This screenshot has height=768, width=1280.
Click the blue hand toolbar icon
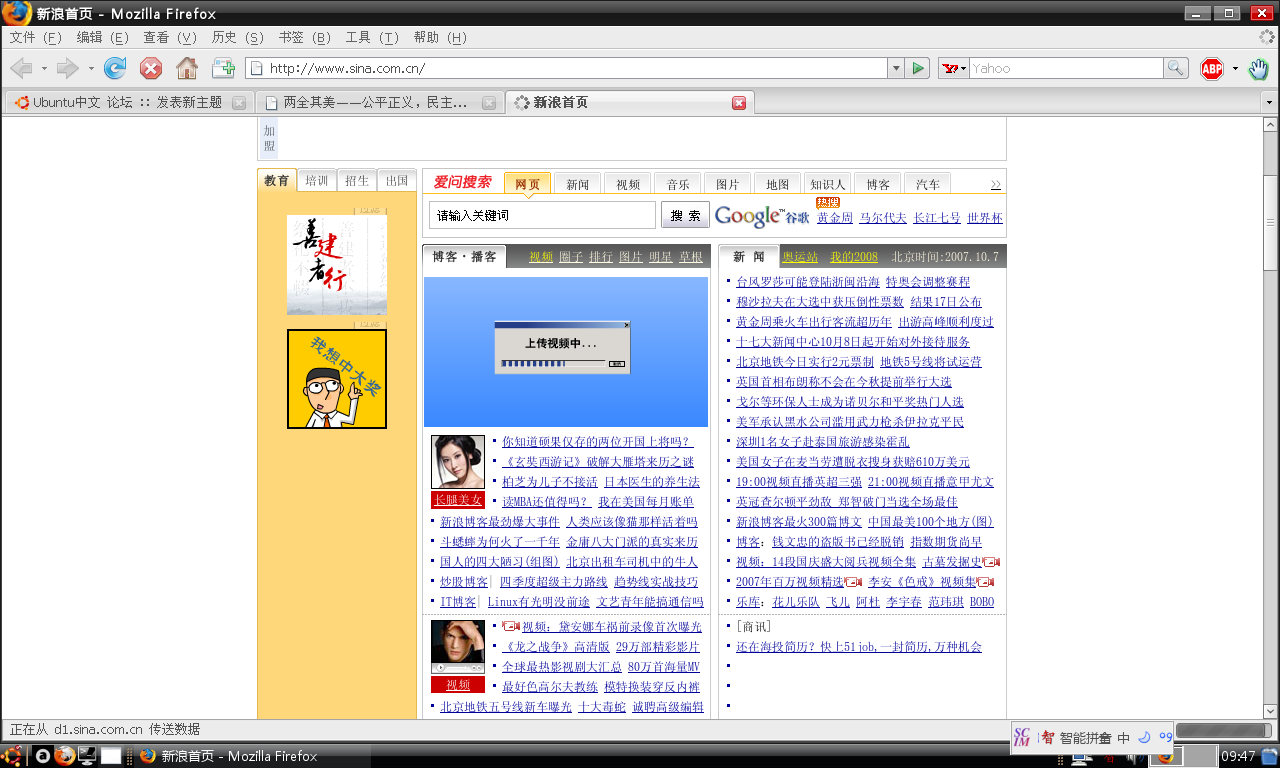click(1258, 68)
